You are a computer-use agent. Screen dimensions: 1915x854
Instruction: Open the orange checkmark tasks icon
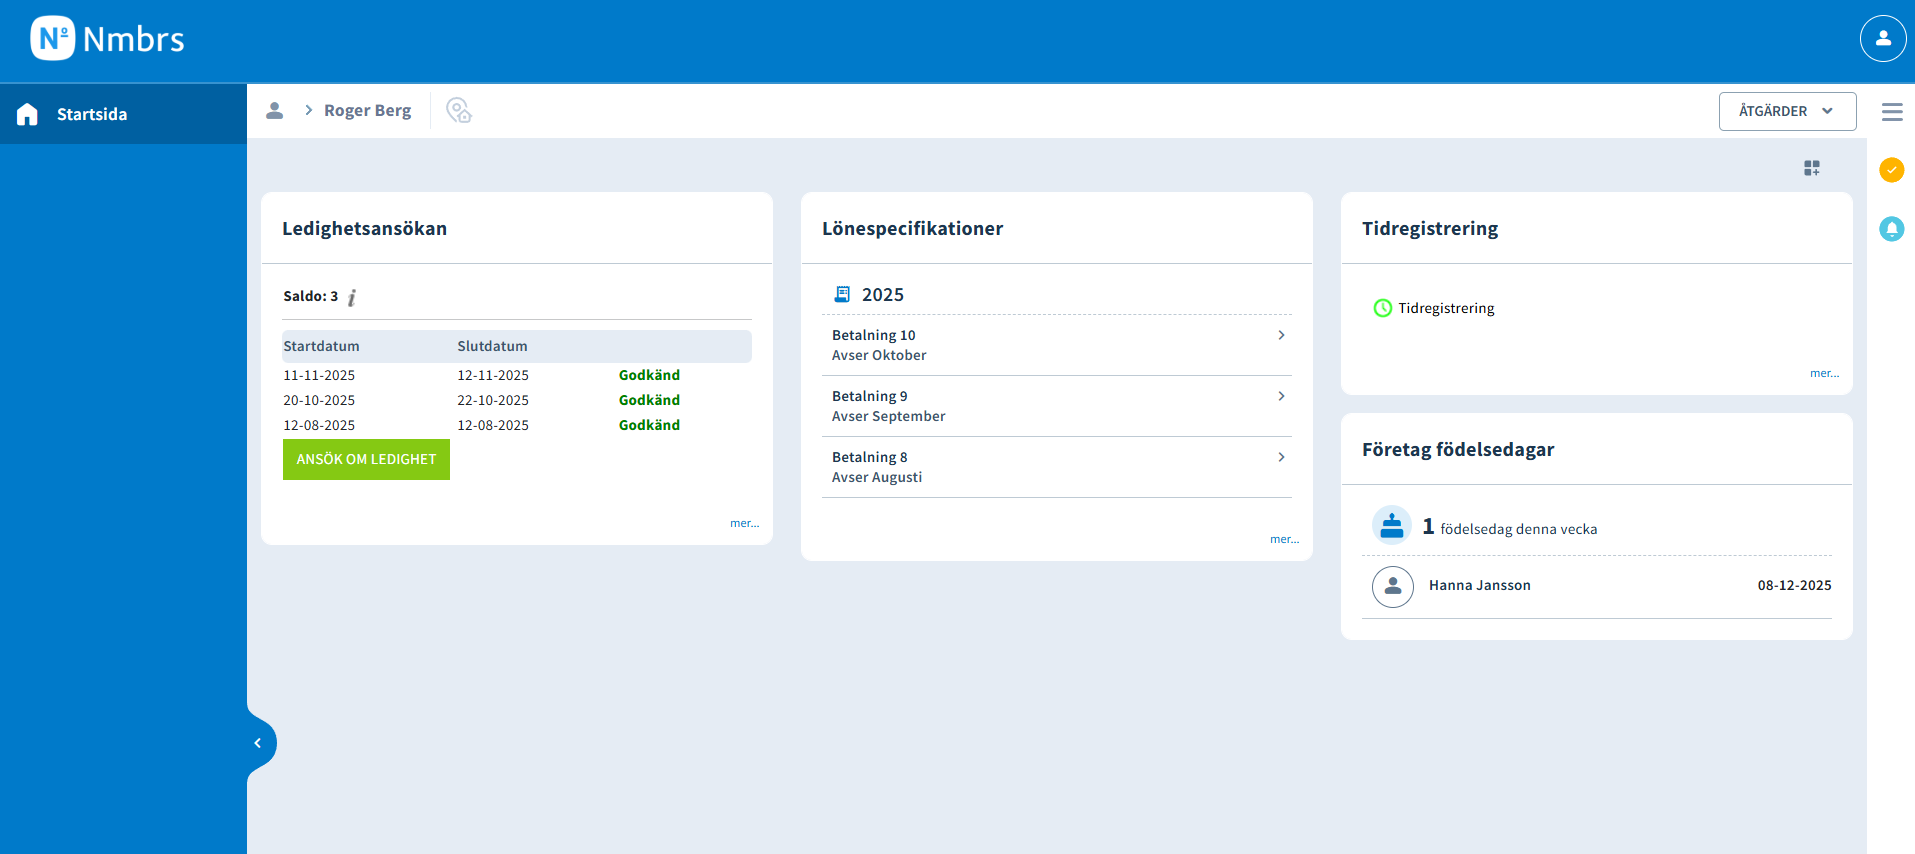[1891, 170]
